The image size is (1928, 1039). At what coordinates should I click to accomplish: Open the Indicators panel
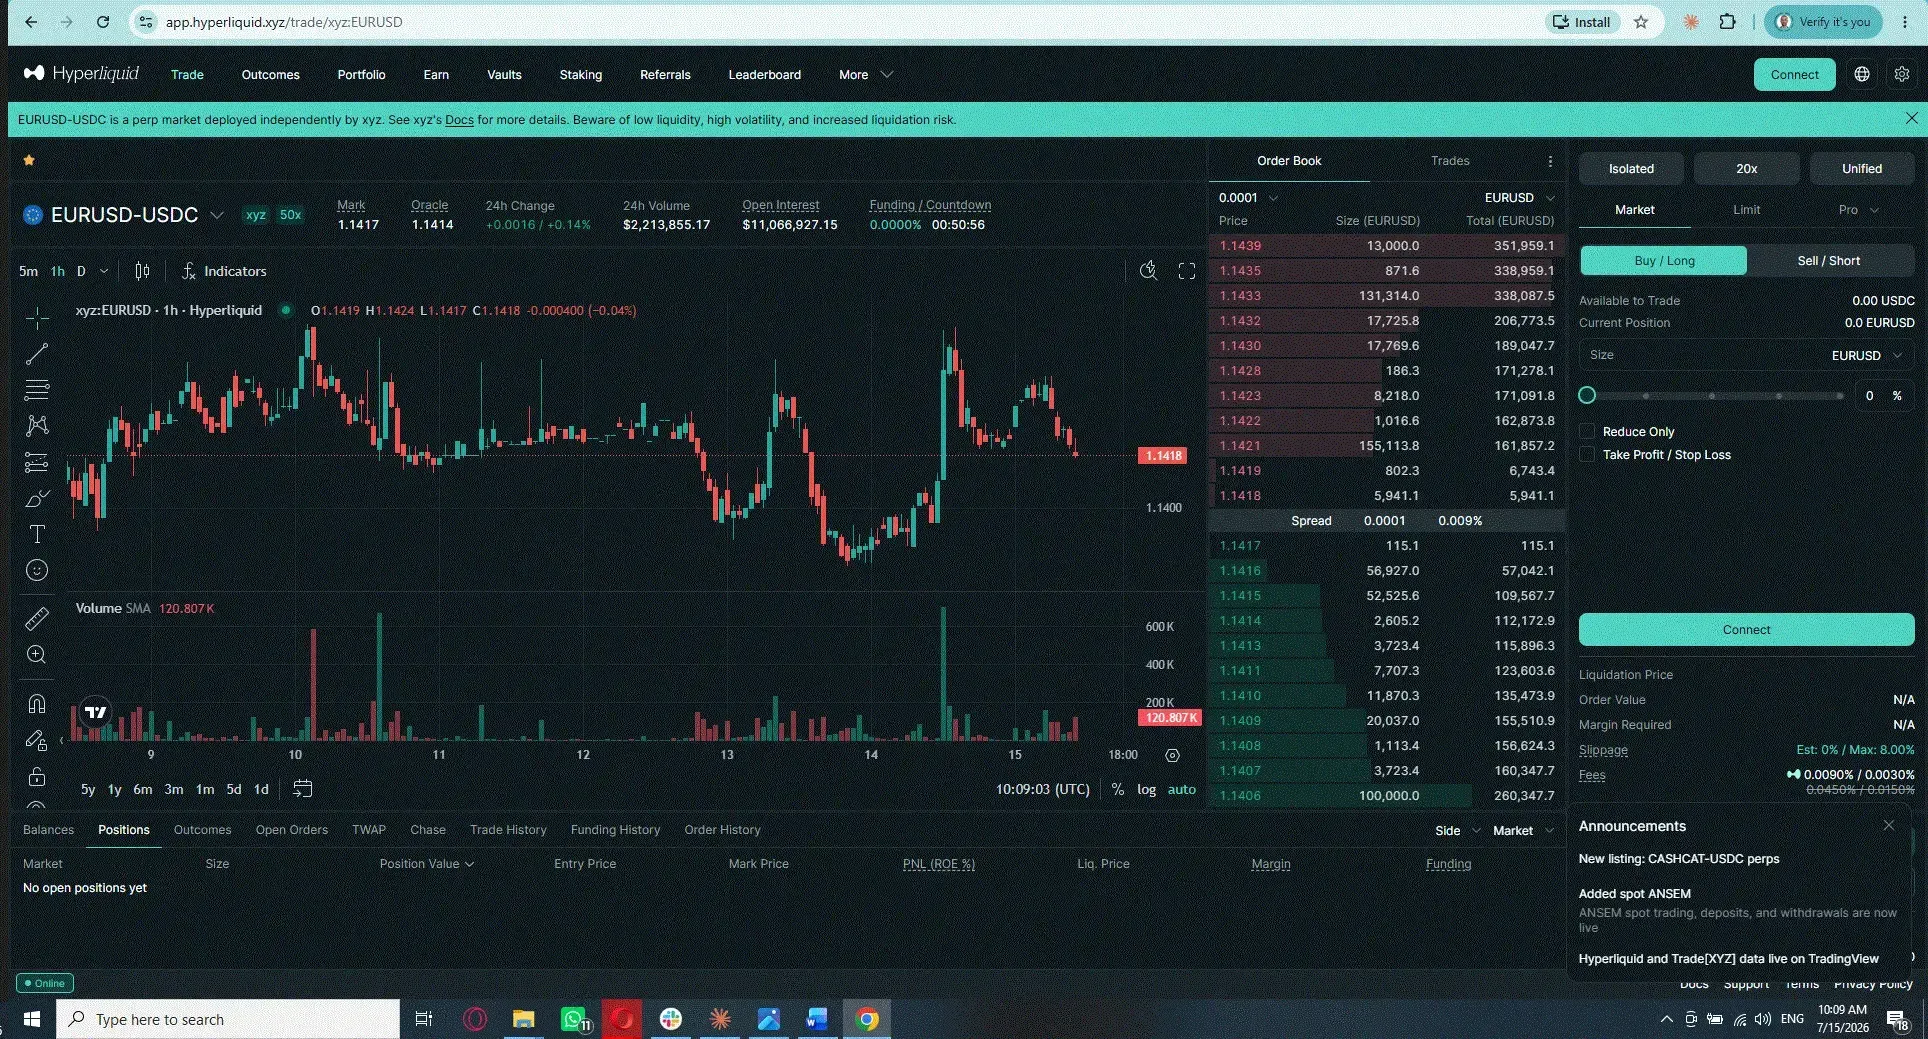224,271
